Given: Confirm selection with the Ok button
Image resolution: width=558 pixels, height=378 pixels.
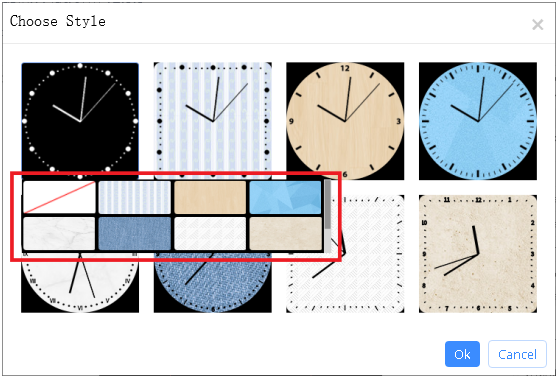Looking at the screenshot, I should [x=462, y=354].
